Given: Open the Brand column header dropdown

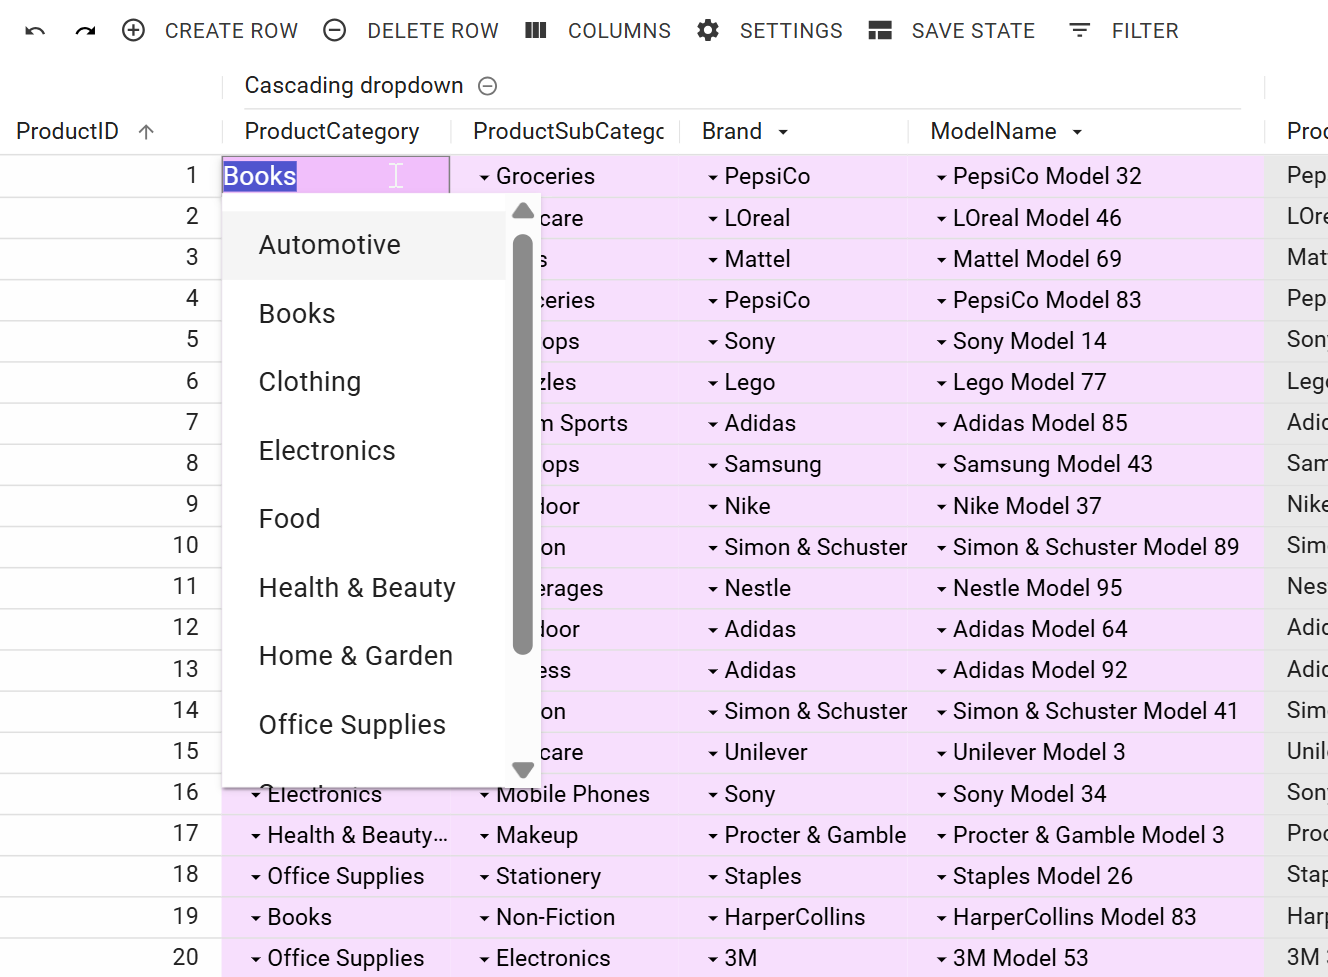Looking at the screenshot, I should point(783,132).
